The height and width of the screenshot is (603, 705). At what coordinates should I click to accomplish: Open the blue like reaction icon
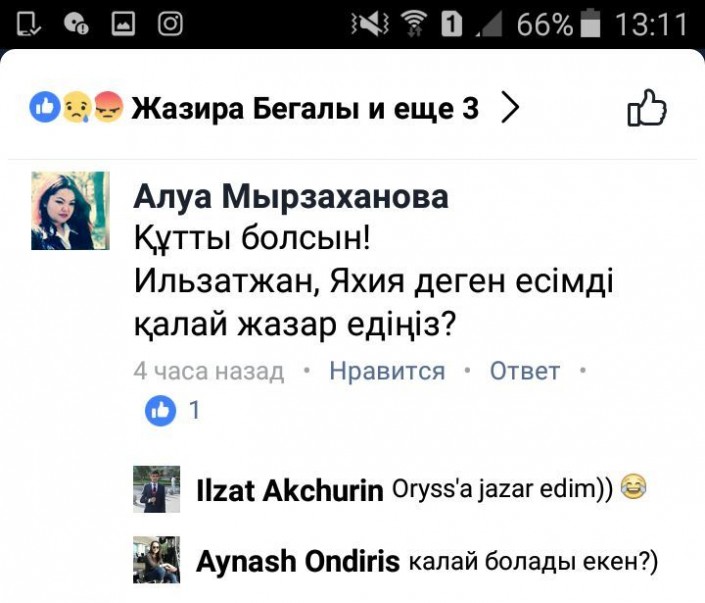click(x=45, y=107)
